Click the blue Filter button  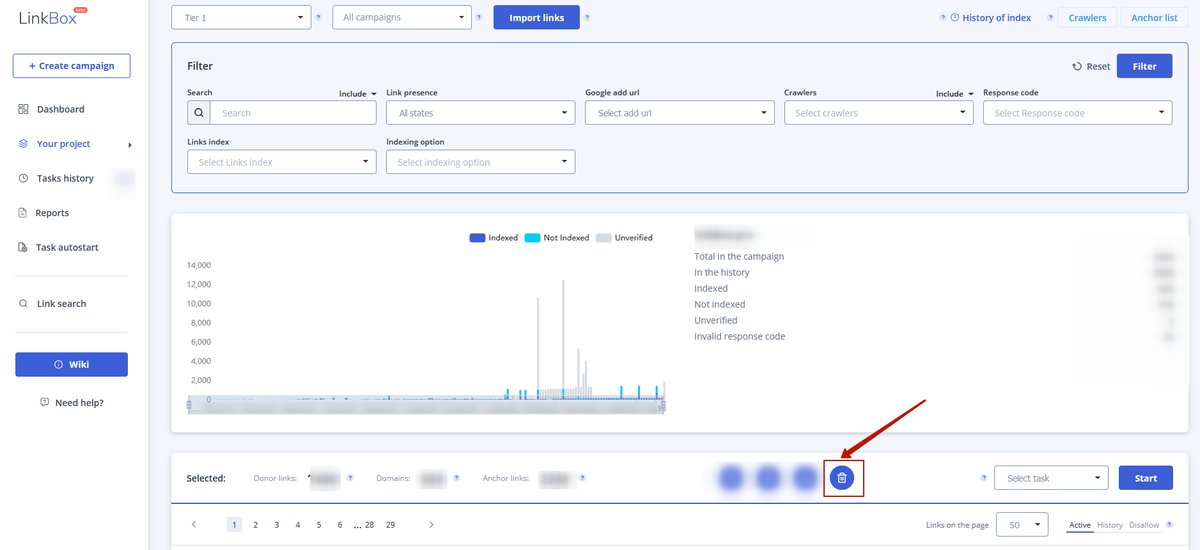[1145, 66]
